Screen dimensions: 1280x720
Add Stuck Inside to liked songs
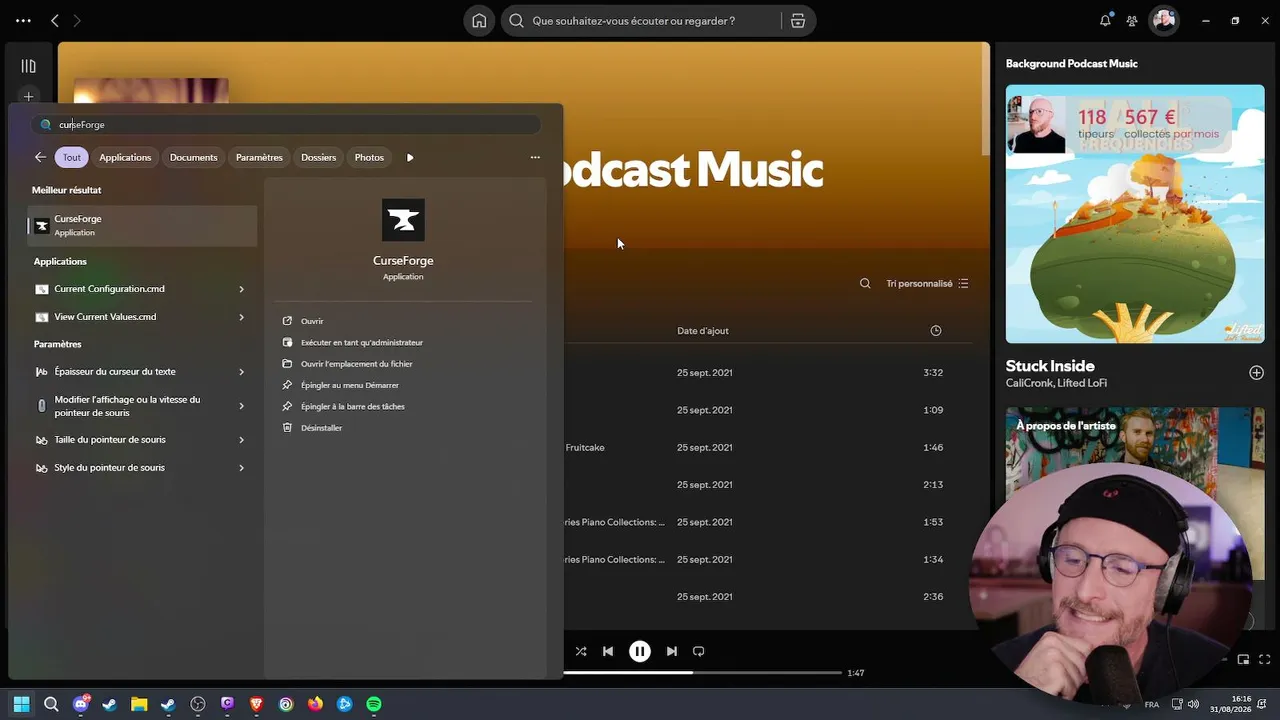click(1256, 373)
